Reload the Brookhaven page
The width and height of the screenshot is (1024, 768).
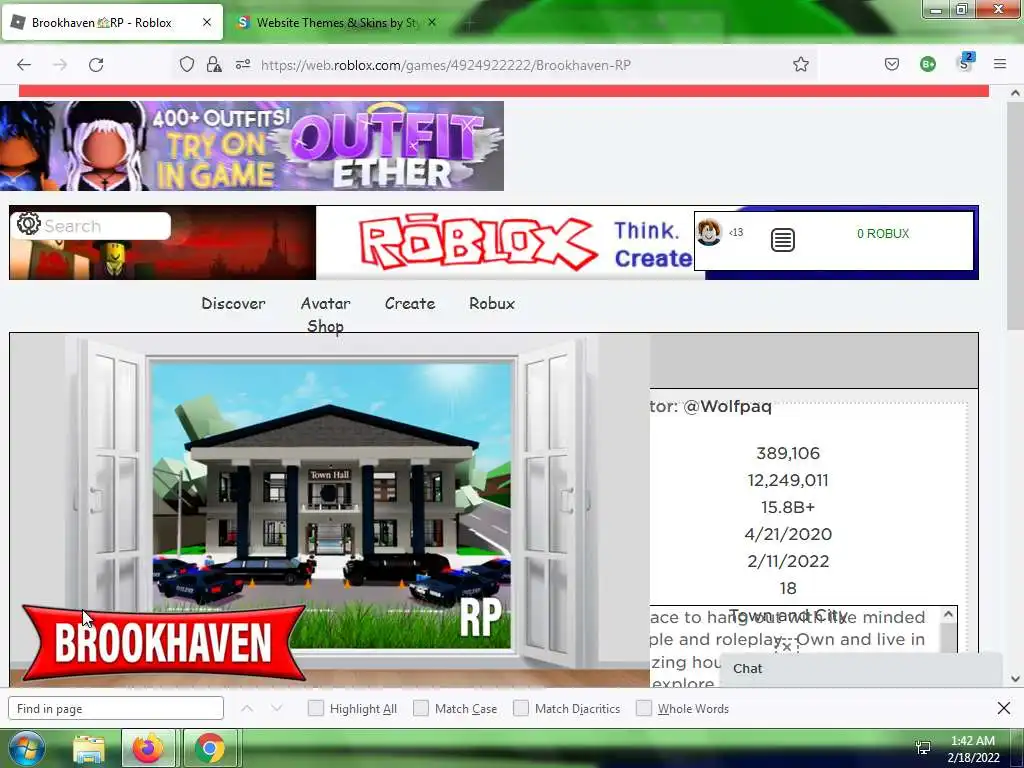pos(96,65)
